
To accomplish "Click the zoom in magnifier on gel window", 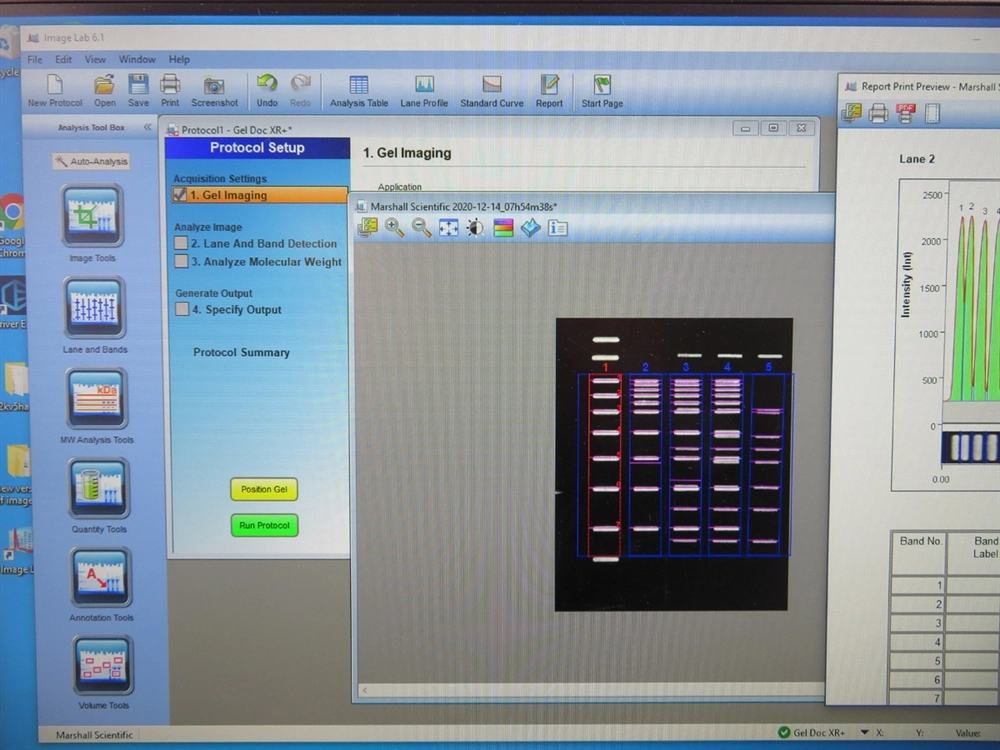I will (x=394, y=228).
